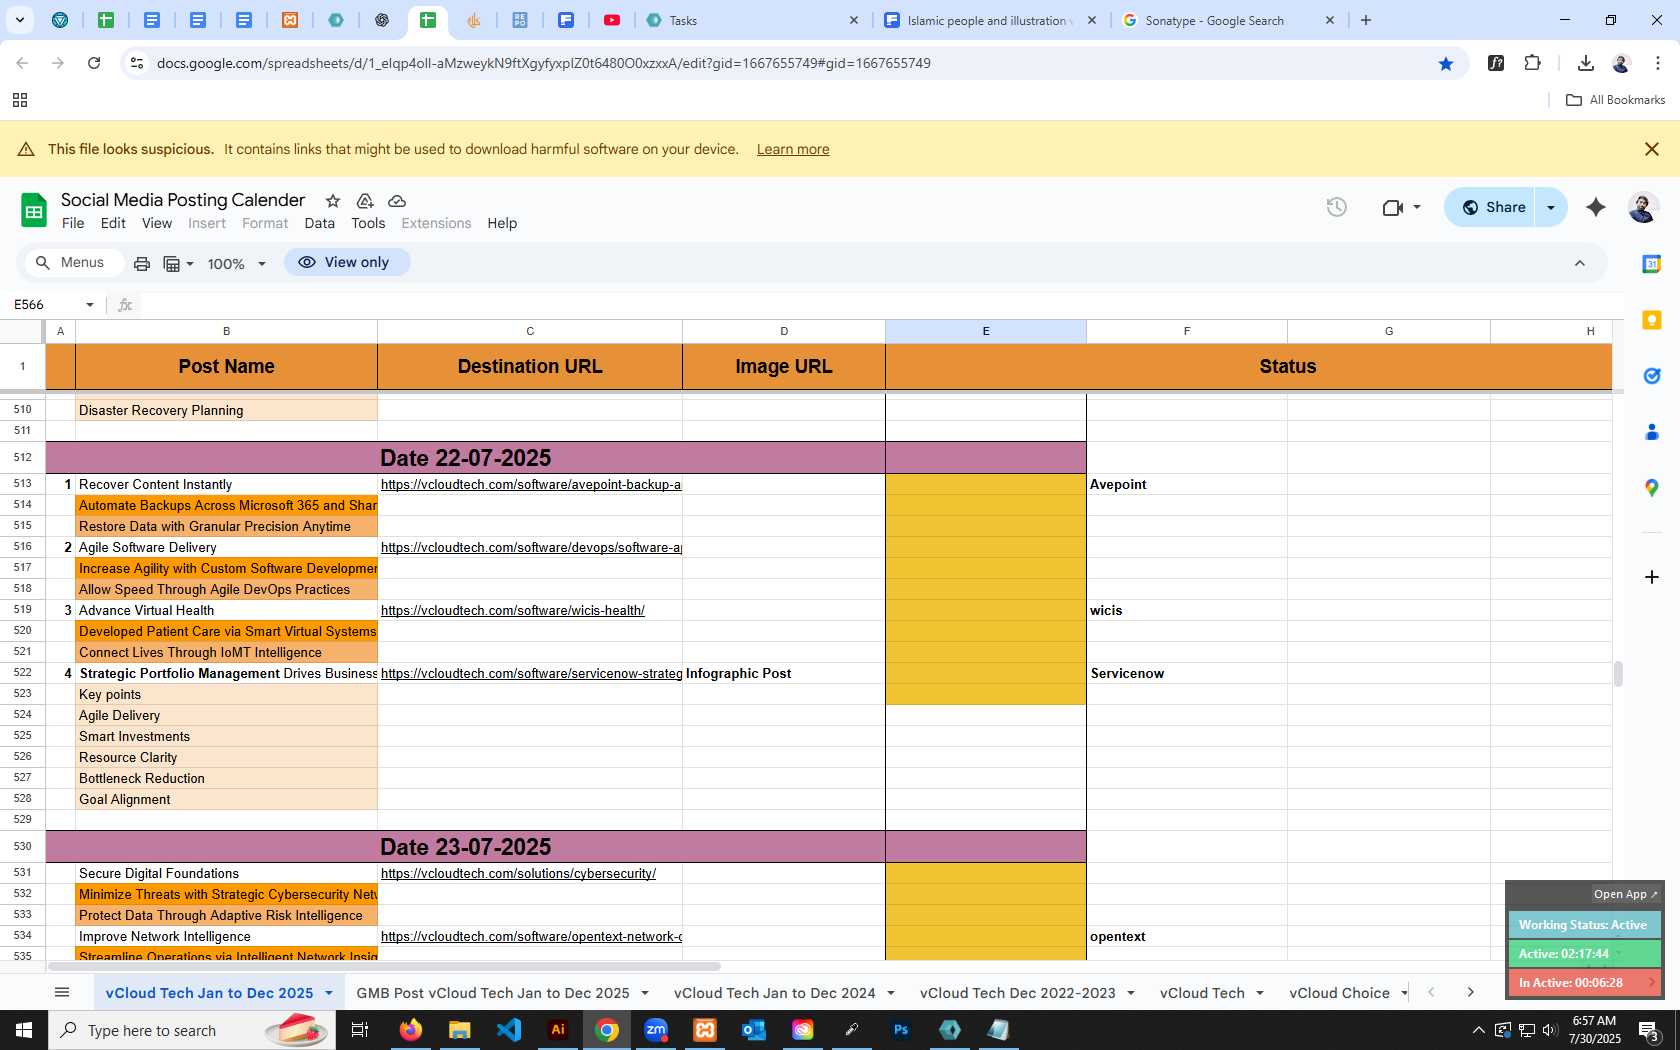Open vCloud Tech Jan to Dec 2024 tab arrow
Viewport: 1680px width, 1050px height.
(x=890, y=993)
